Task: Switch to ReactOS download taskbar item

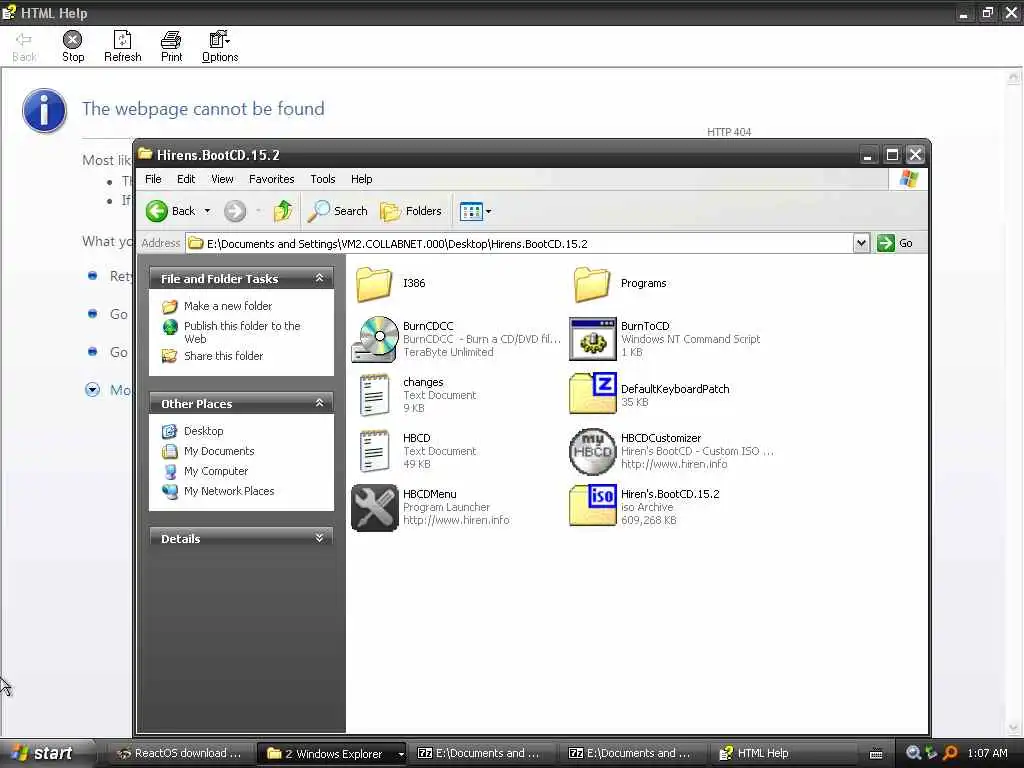Action: (178, 754)
